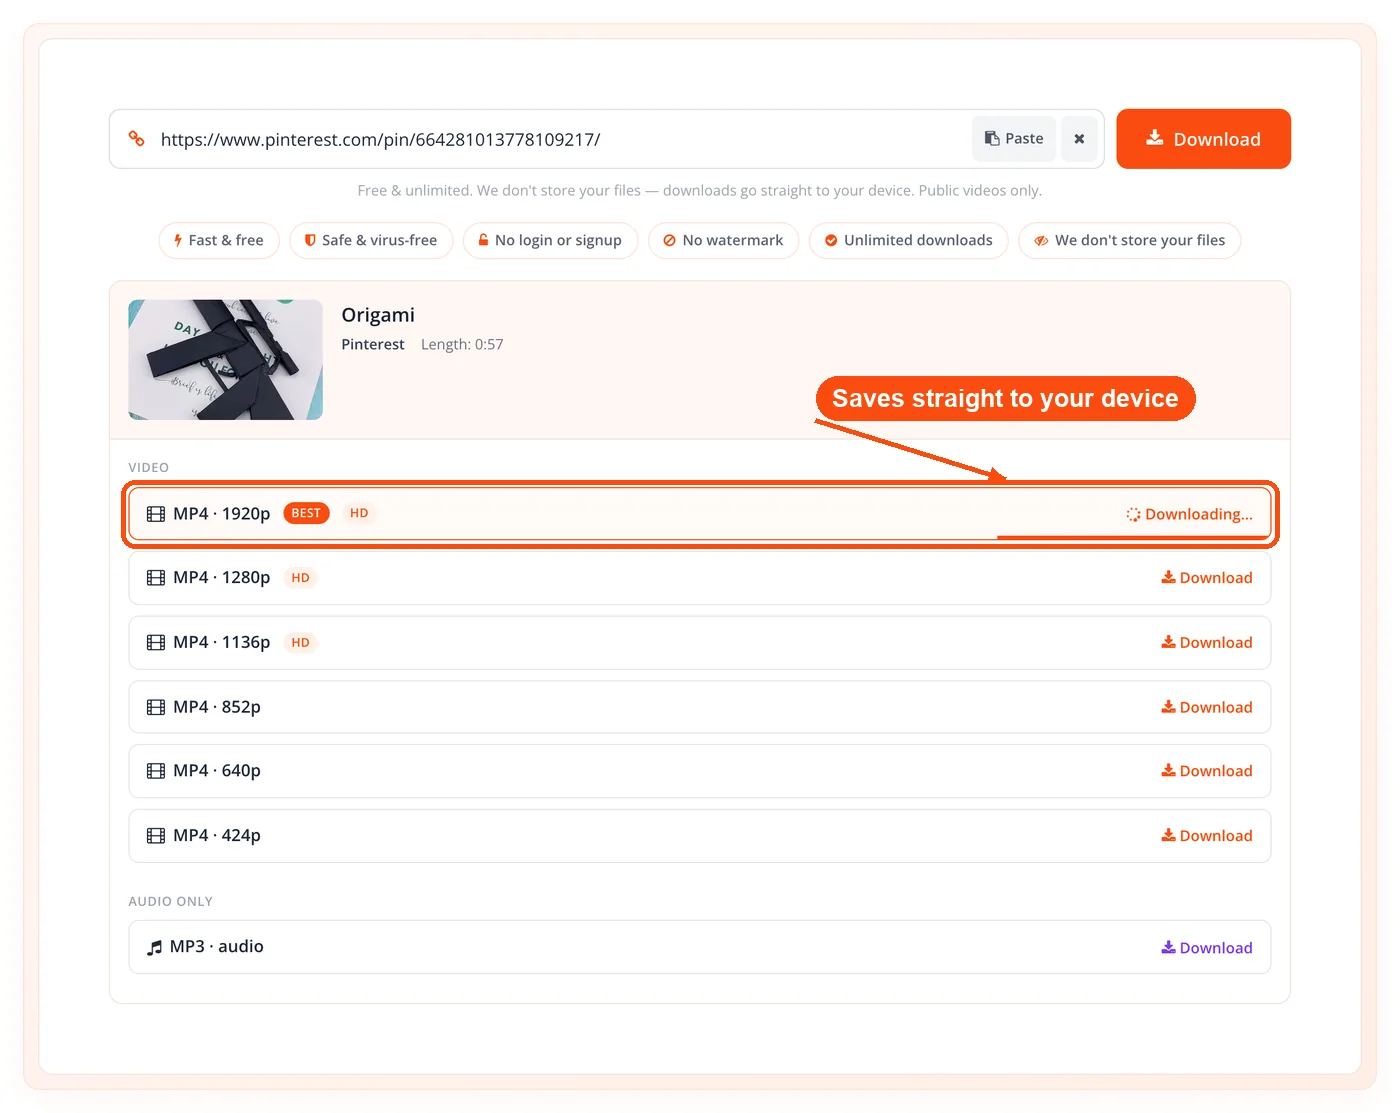Click the film icon for MP4 · 640p
Viewport: 1400px width, 1113px height.
[156, 771]
